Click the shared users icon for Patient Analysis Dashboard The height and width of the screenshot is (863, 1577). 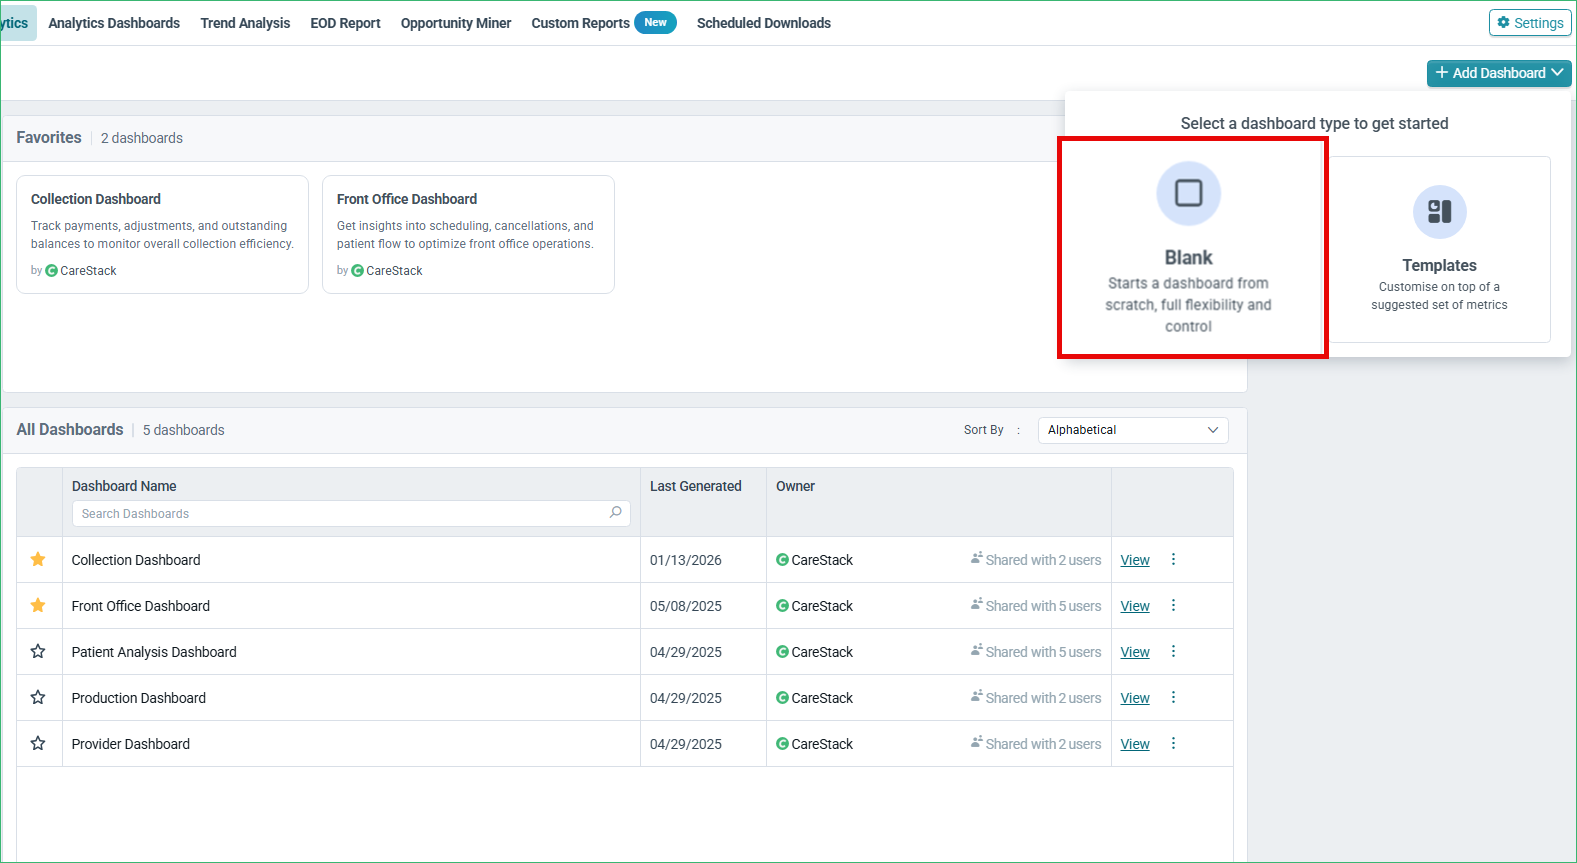[977, 651]
